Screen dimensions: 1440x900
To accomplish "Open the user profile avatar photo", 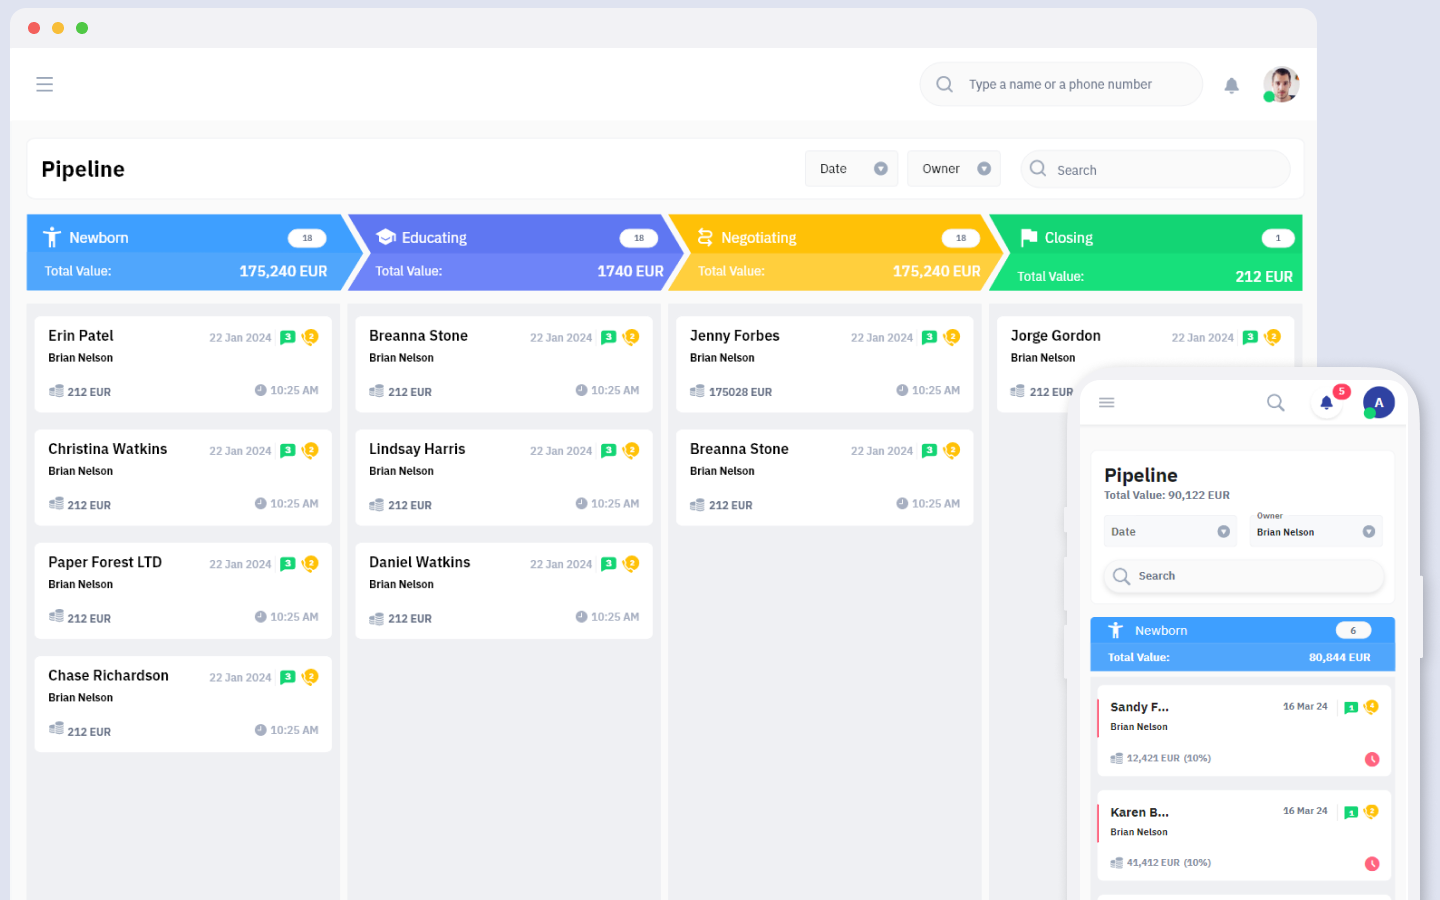I will (x=1281, y=85).
